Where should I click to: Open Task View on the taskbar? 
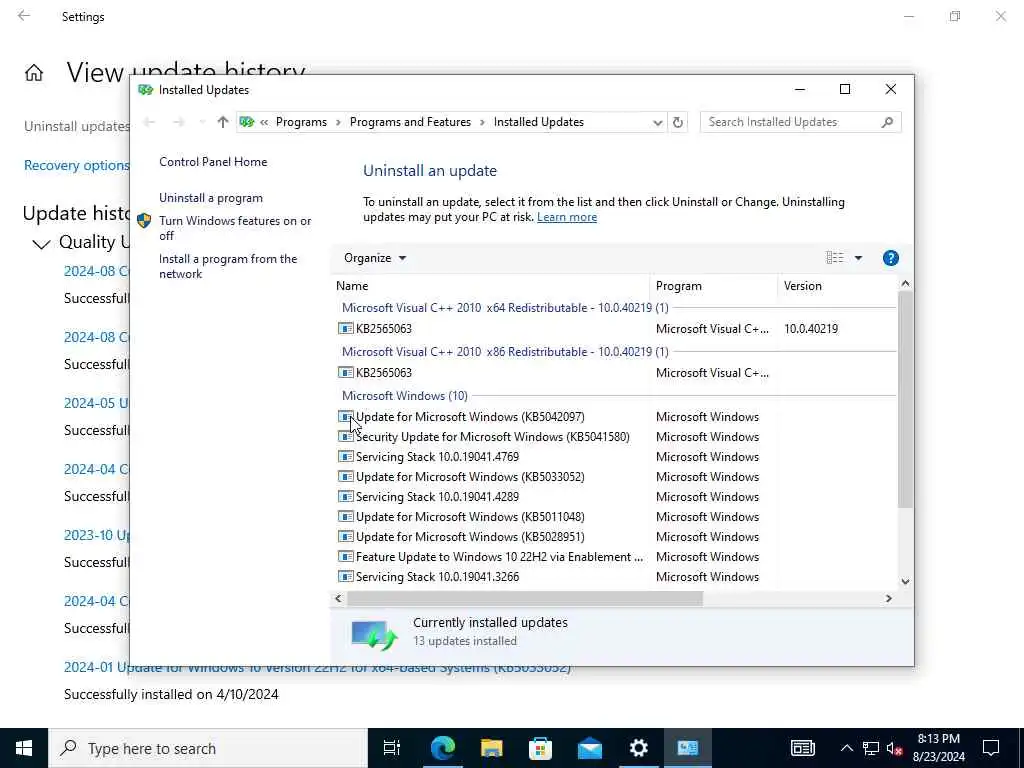392,748
